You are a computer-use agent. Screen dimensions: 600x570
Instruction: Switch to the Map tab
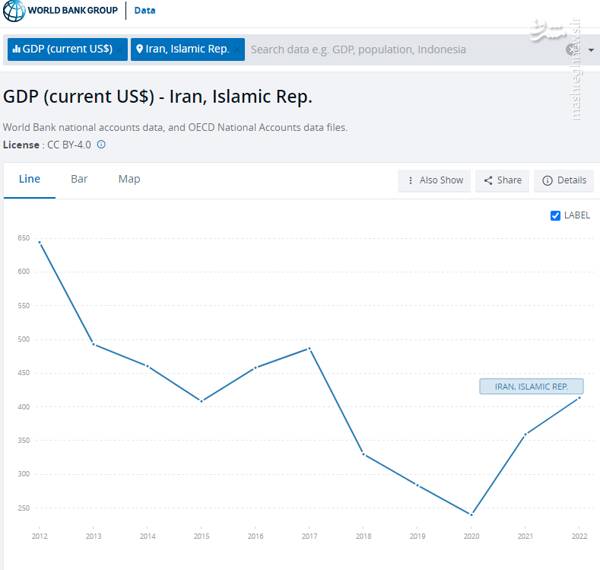[x=129, y=179]
